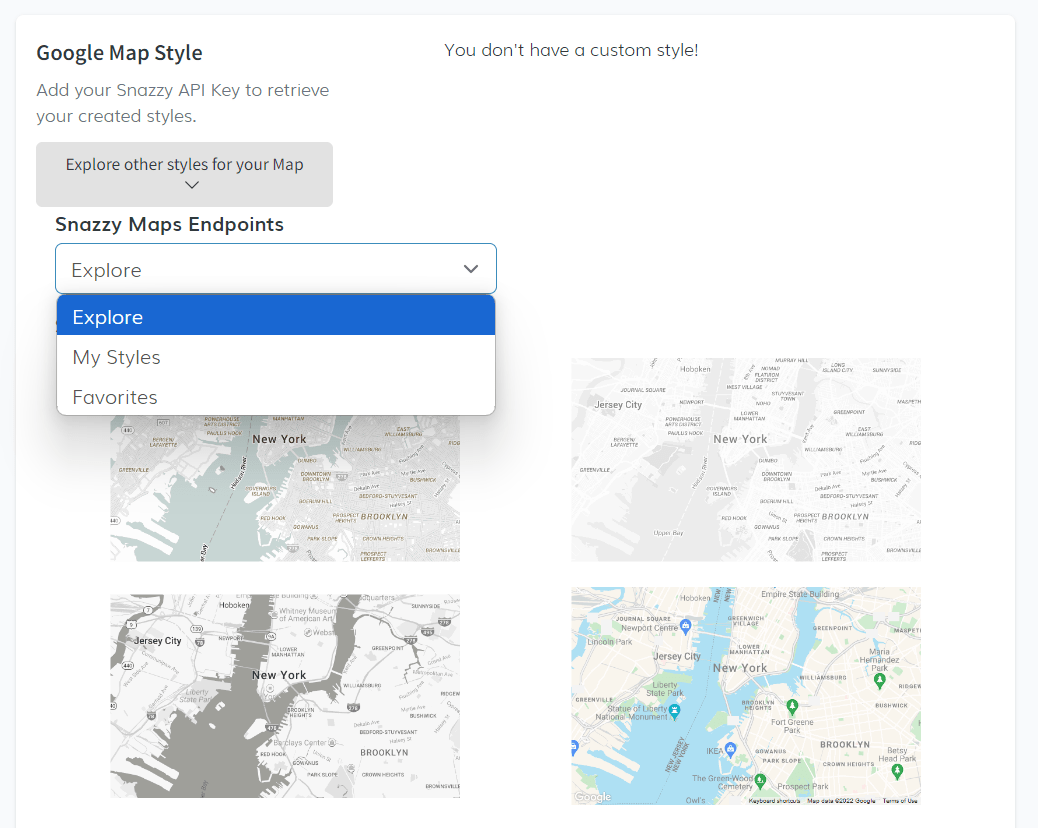
Task: Click the Newport Centre shopping marker
Action: click(685, 626)
